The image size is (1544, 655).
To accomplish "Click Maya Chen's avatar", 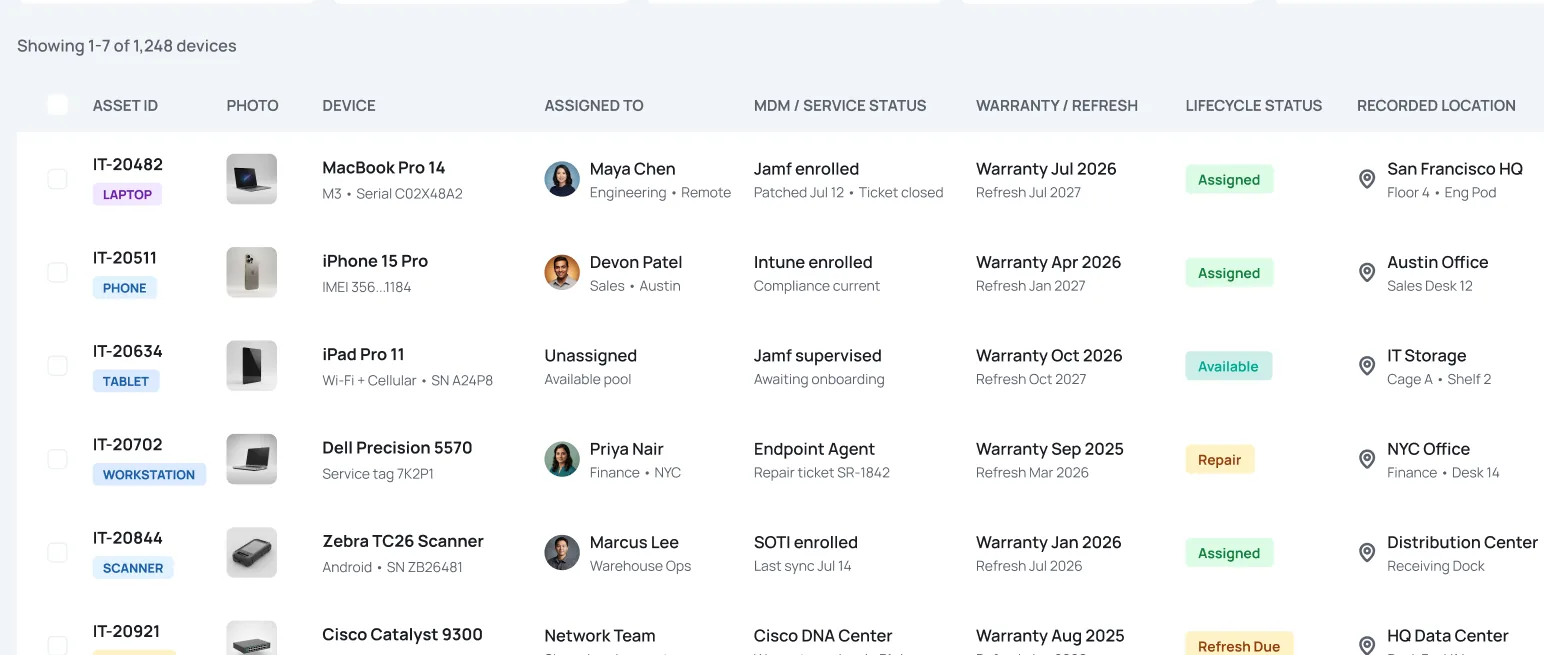I will click(562, 179).
